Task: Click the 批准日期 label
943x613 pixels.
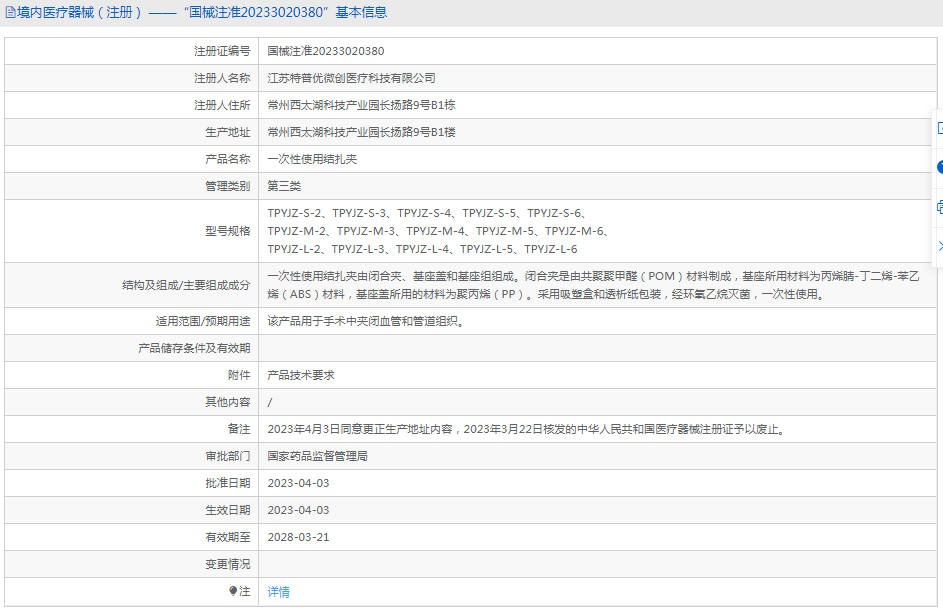Action: (x=227, y=483)
